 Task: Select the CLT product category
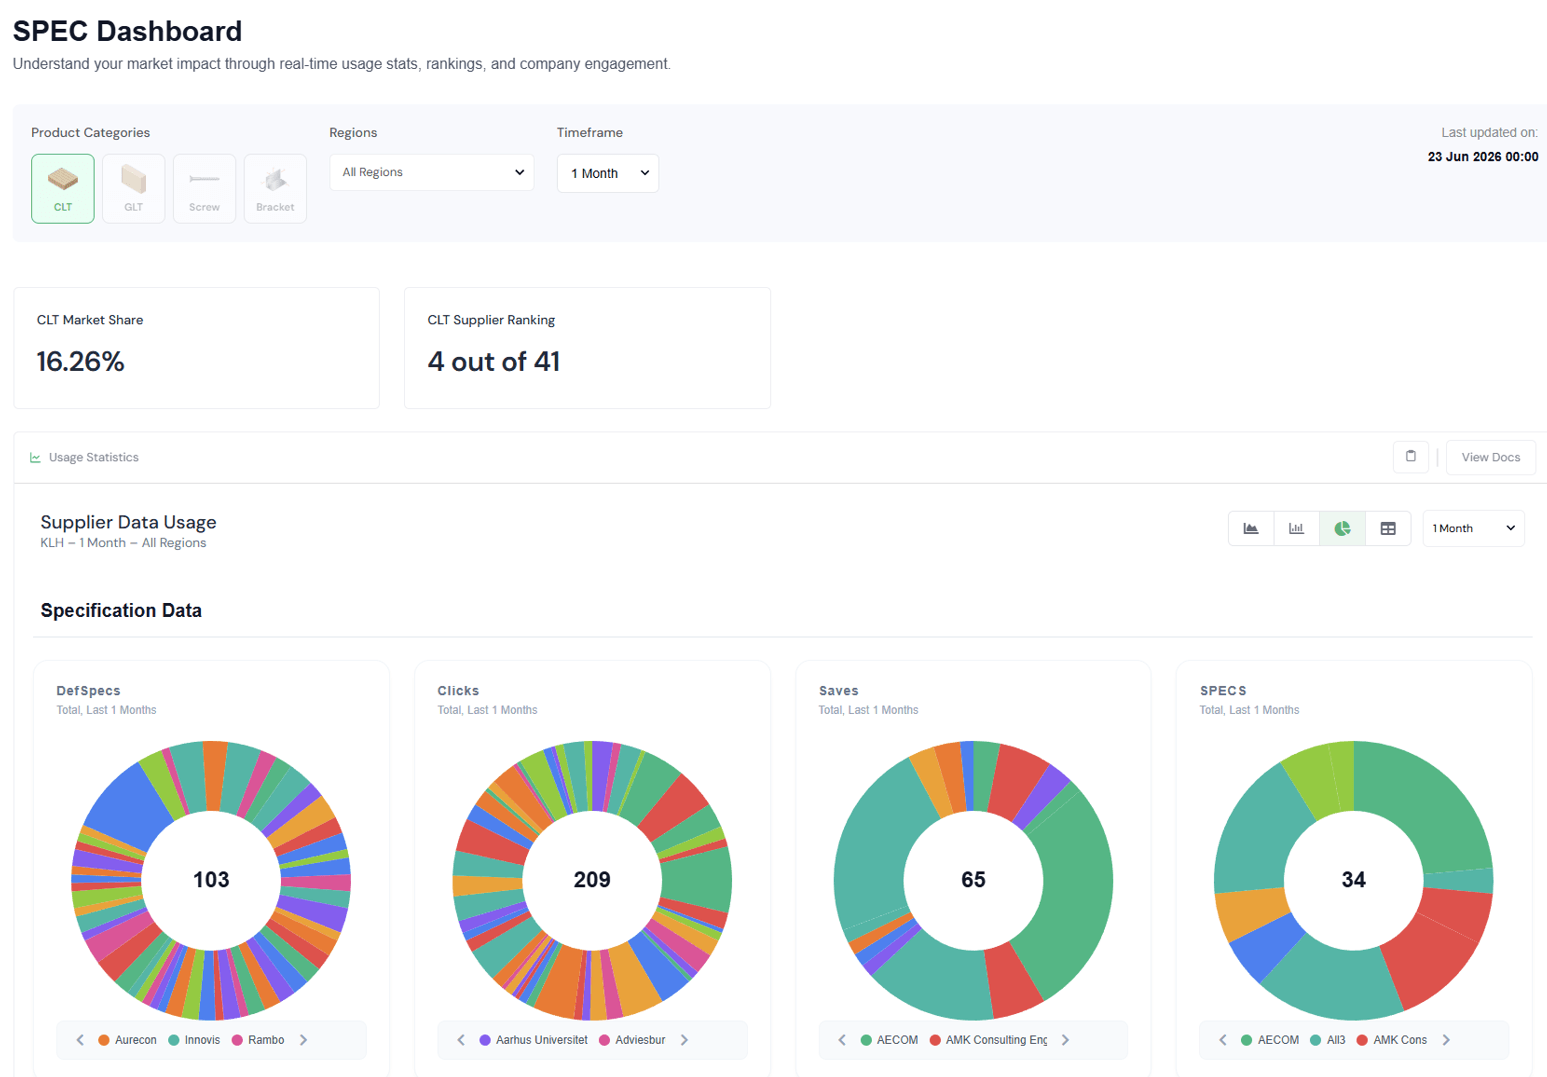63,188
